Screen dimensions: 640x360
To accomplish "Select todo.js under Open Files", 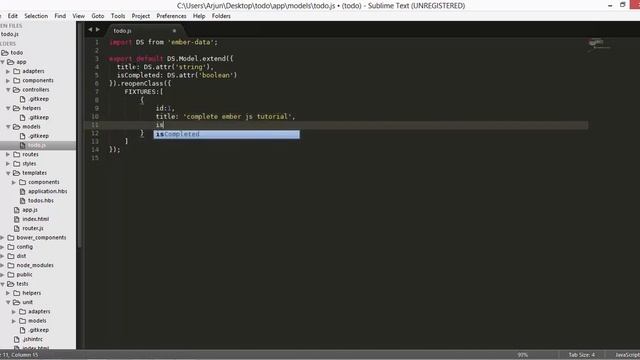I will pos(9,34).
